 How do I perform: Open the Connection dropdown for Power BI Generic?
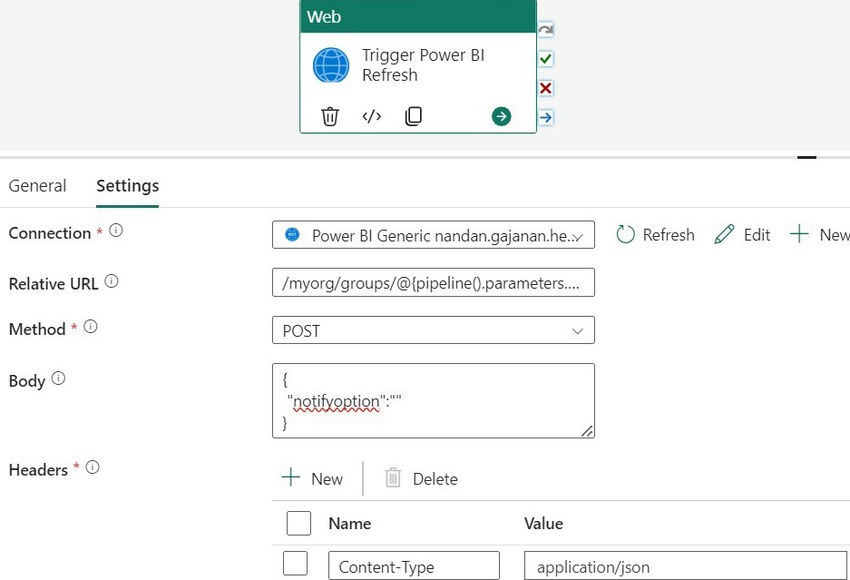433,234
